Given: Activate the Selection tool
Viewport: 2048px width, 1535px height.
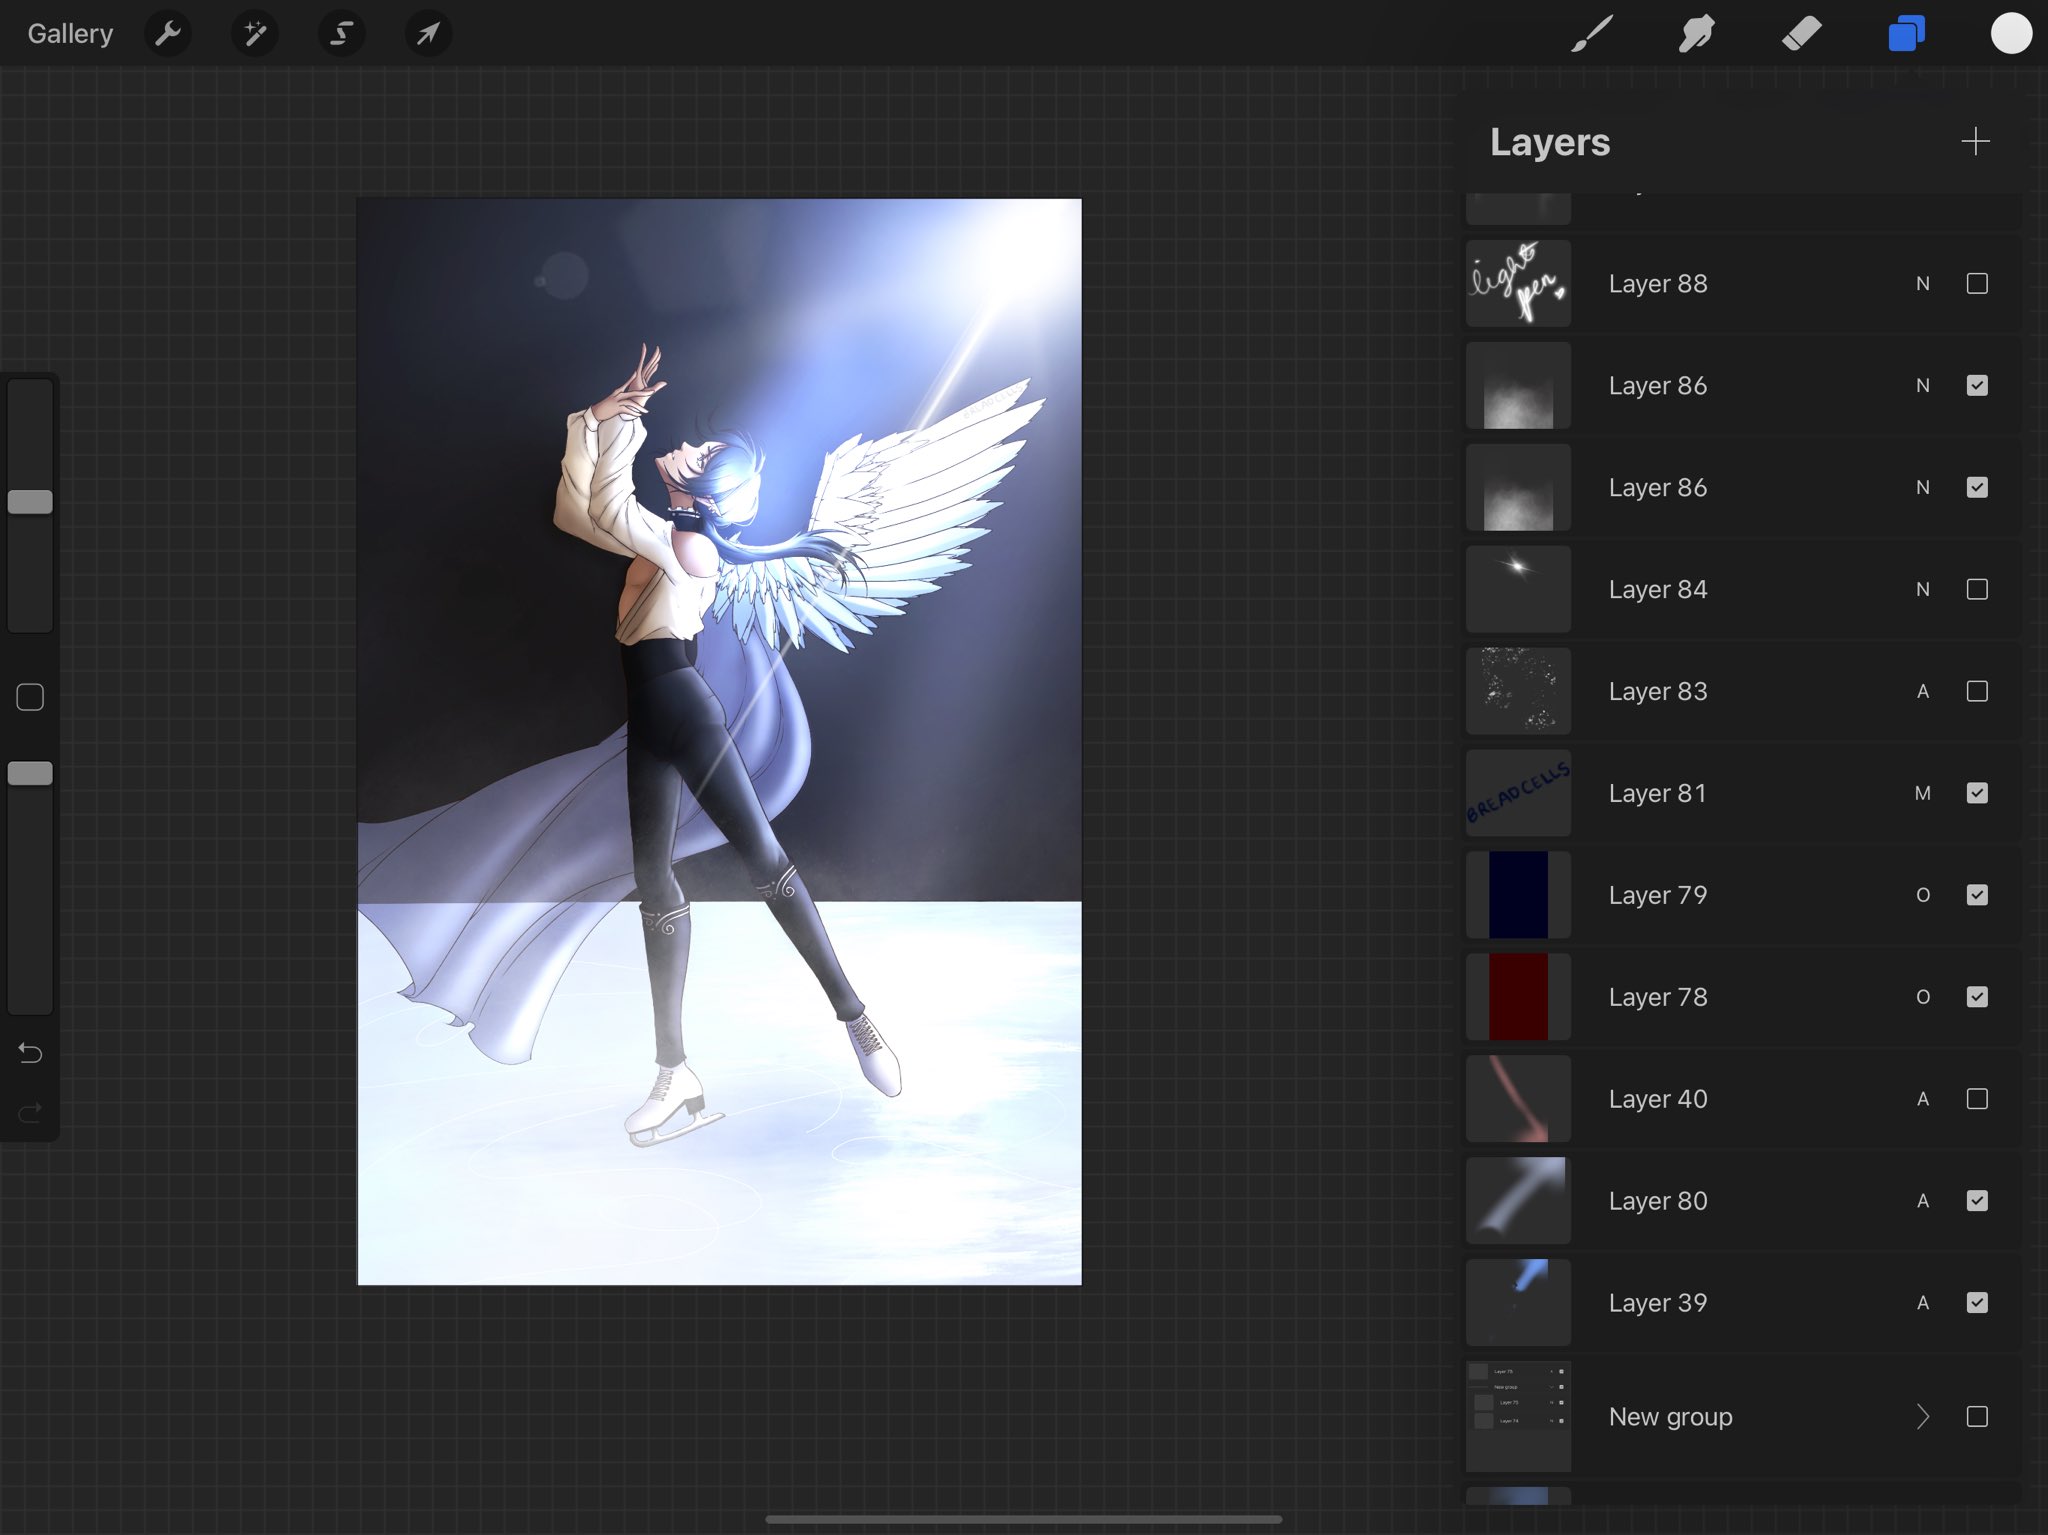Looking at the screenshot, I should 341,34.
